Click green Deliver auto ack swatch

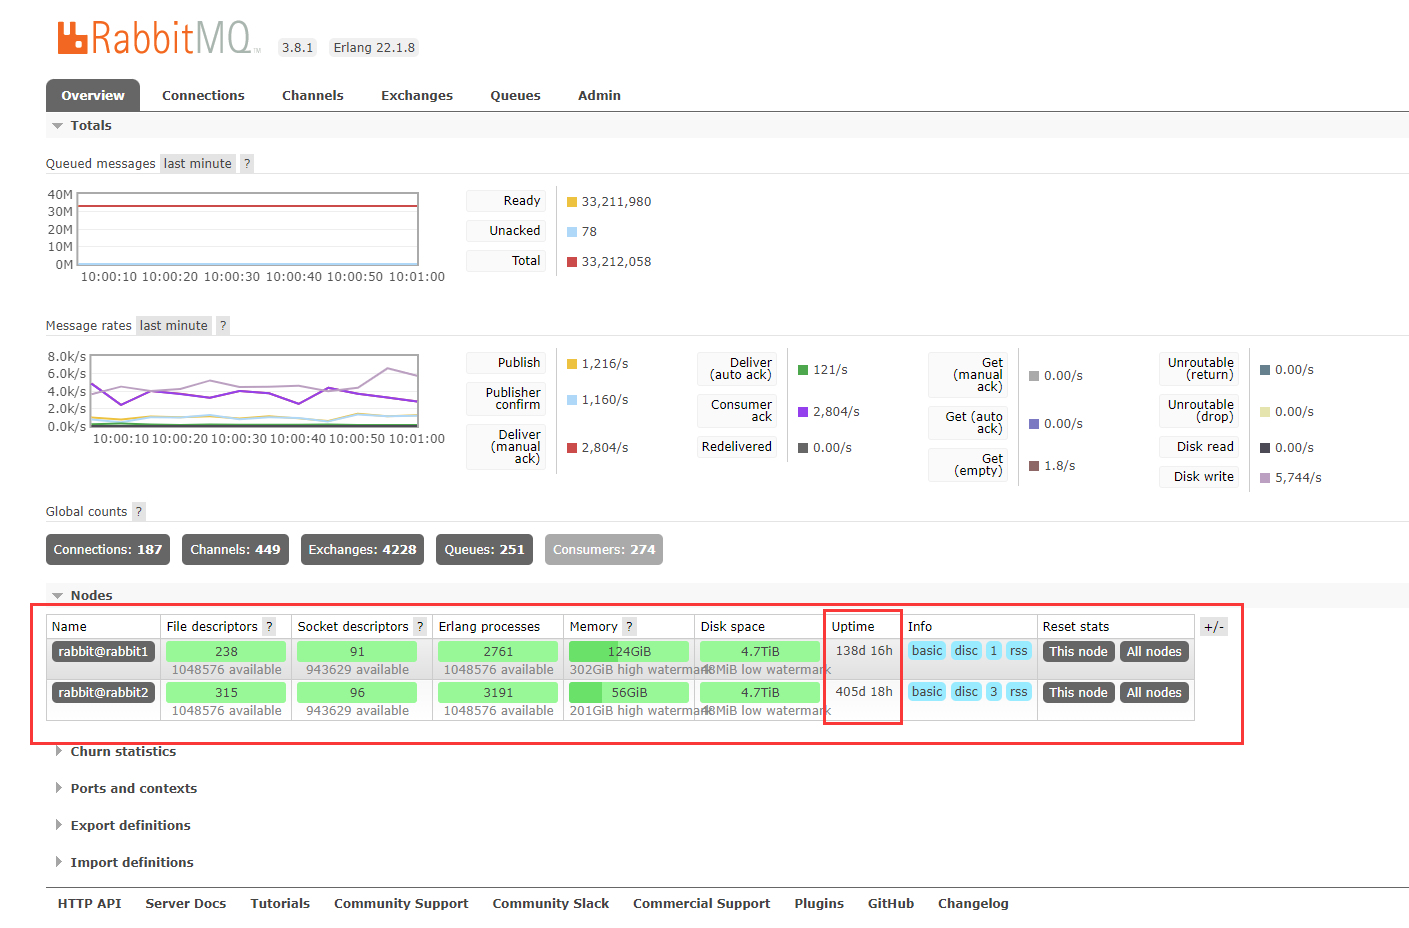(x=803, y=370)
